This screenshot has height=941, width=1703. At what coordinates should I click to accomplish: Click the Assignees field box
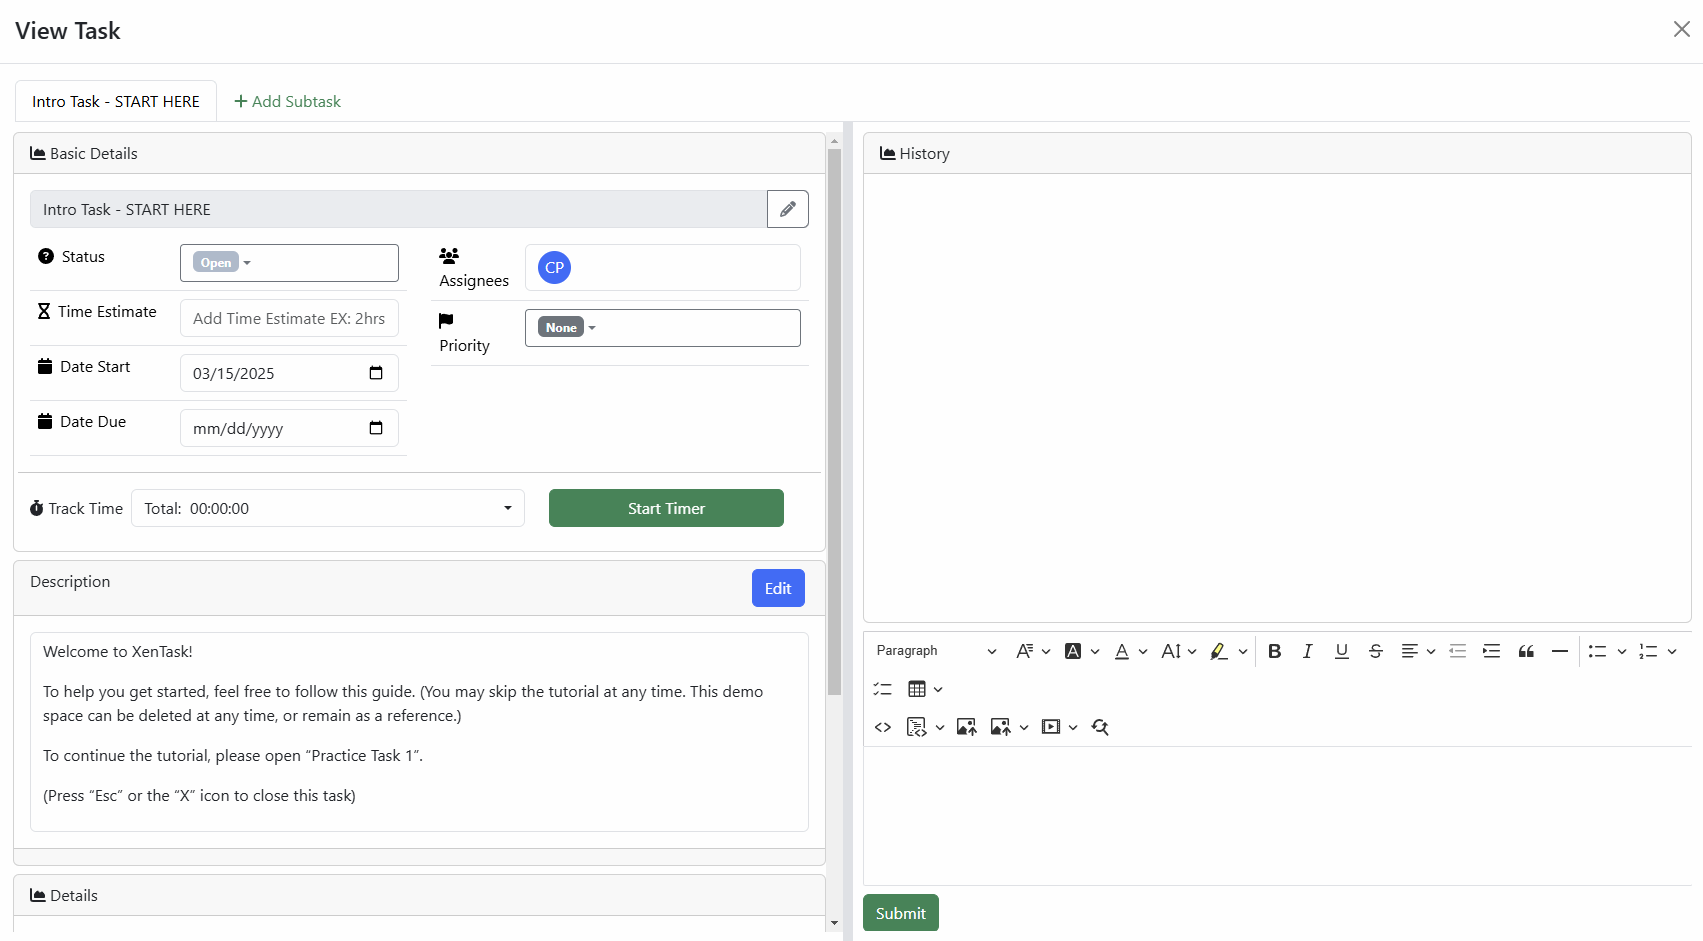662,267
